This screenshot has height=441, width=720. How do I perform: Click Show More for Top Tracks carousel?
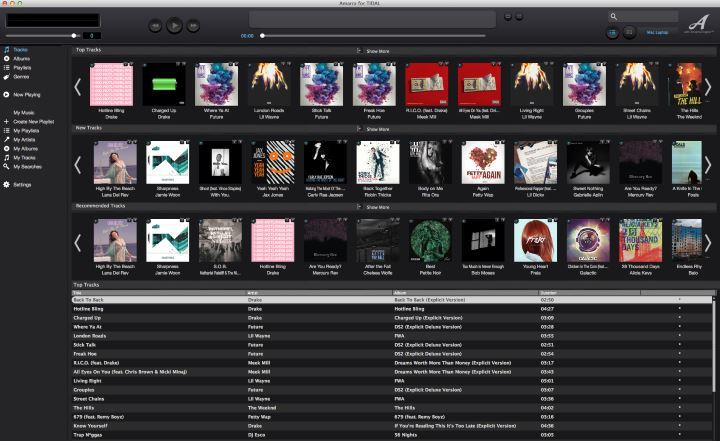click(x=377, y=51)
